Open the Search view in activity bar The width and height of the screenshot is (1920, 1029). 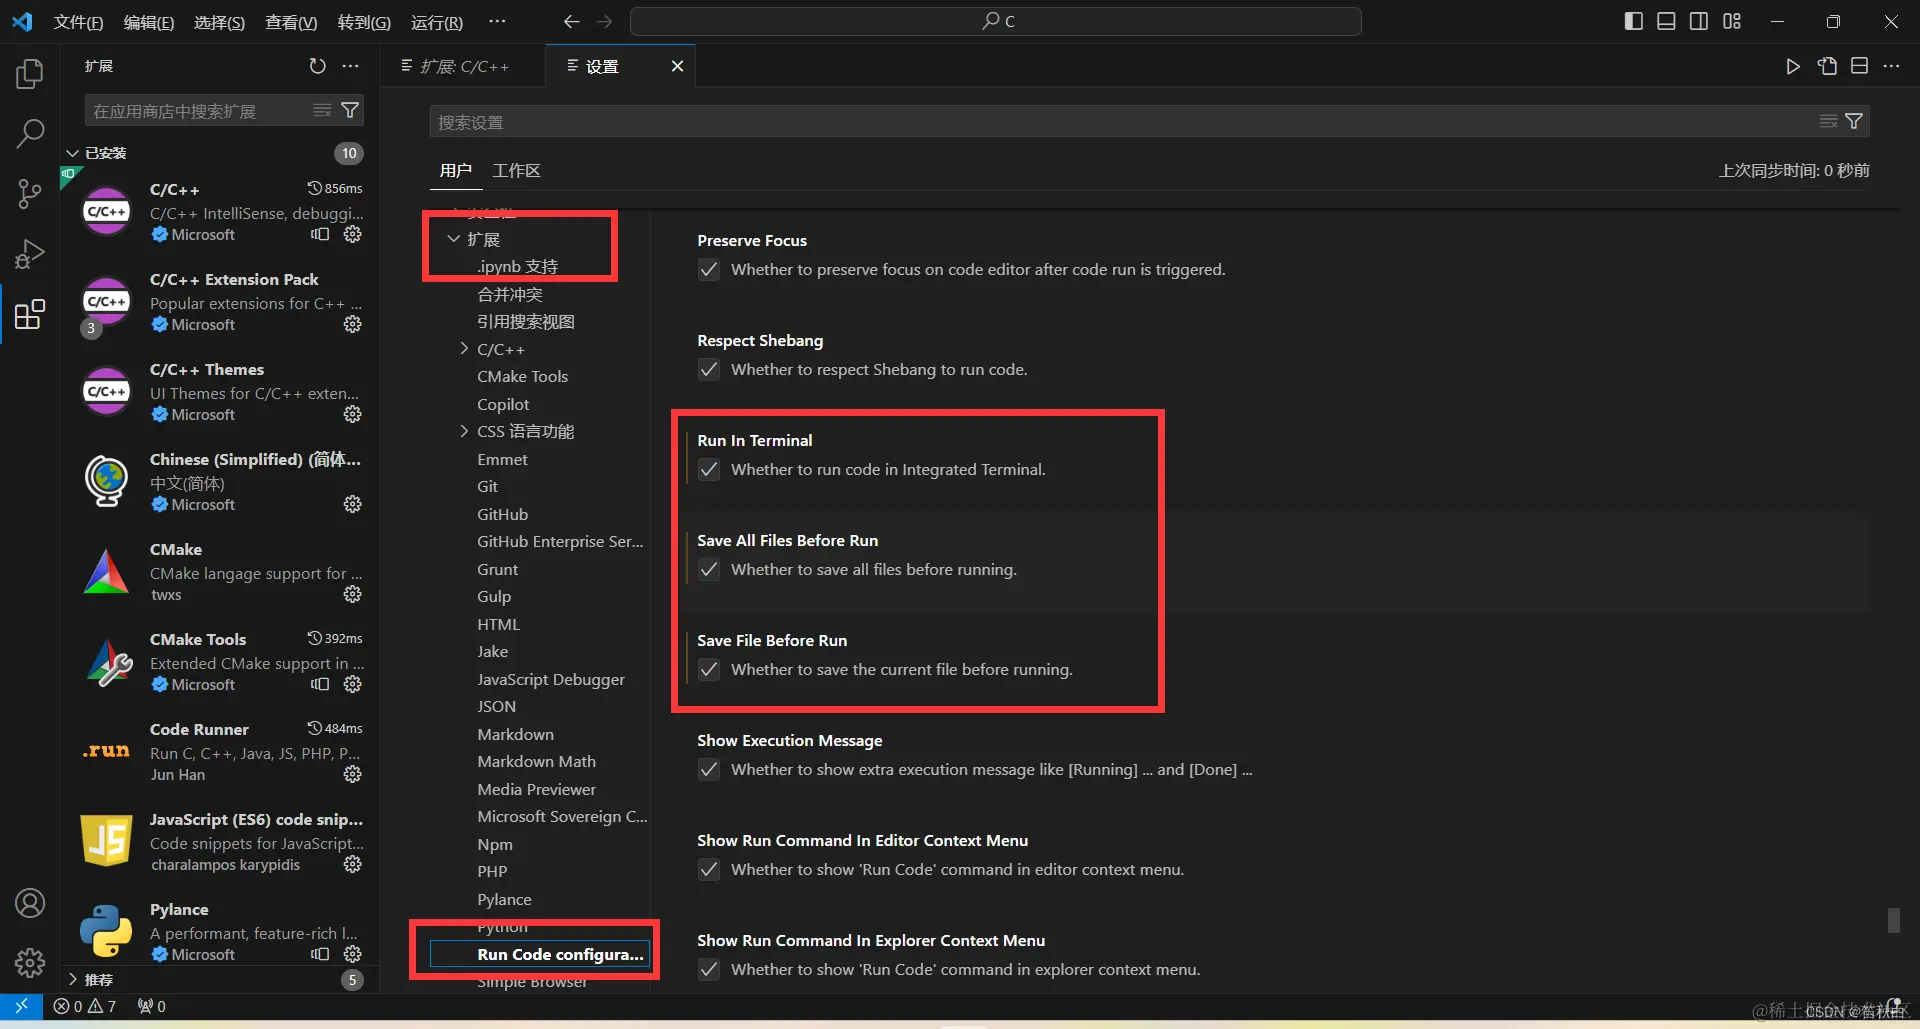[30, 133]
